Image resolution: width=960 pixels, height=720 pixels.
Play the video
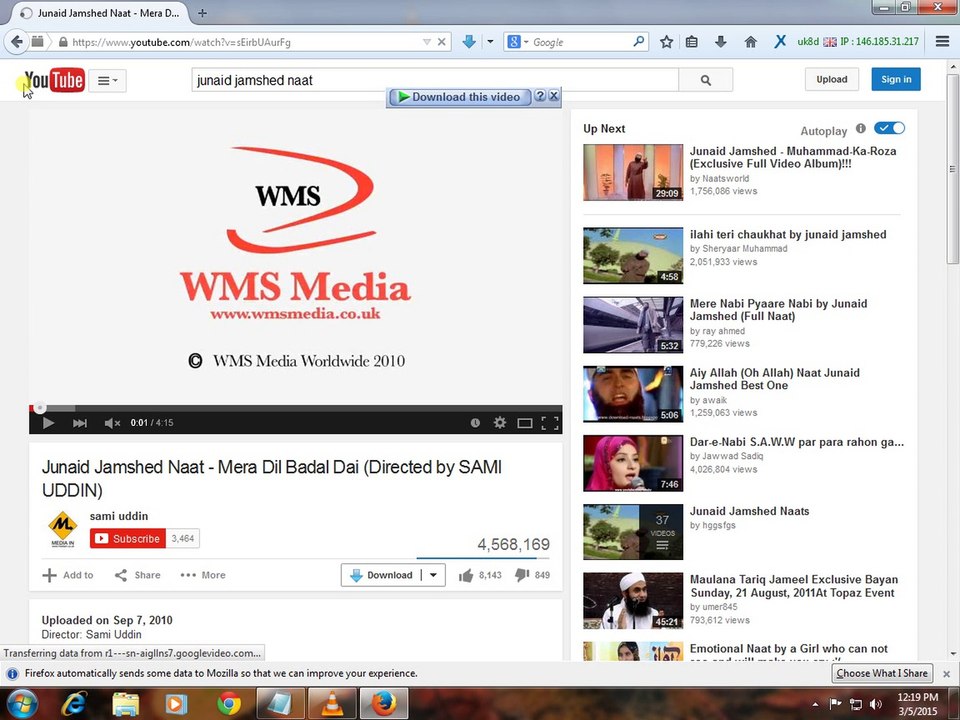coord(48,422)
